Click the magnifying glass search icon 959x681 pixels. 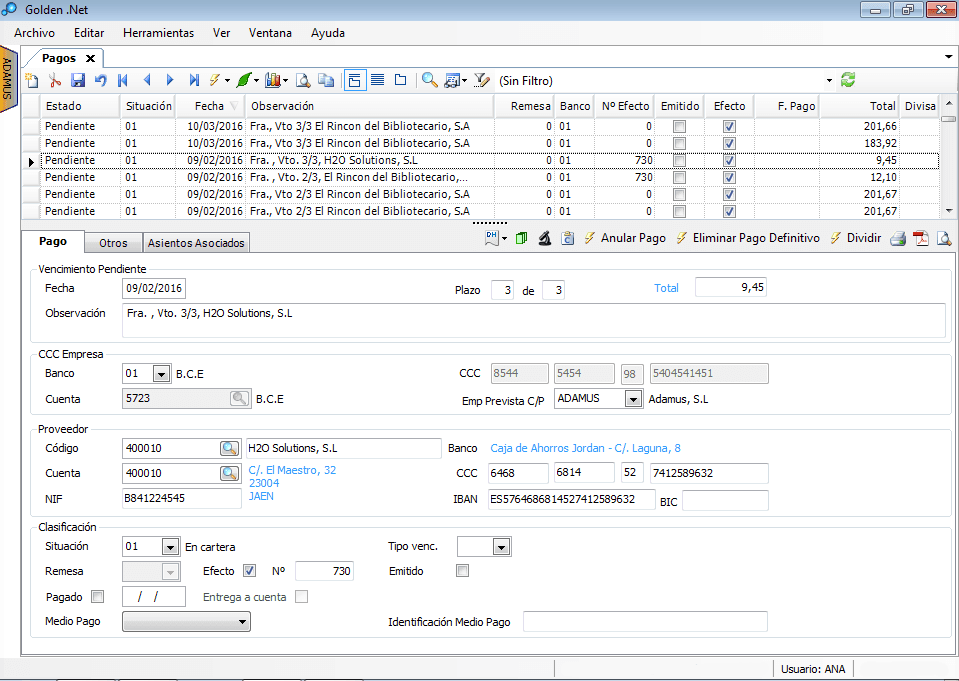click(429, 80)
